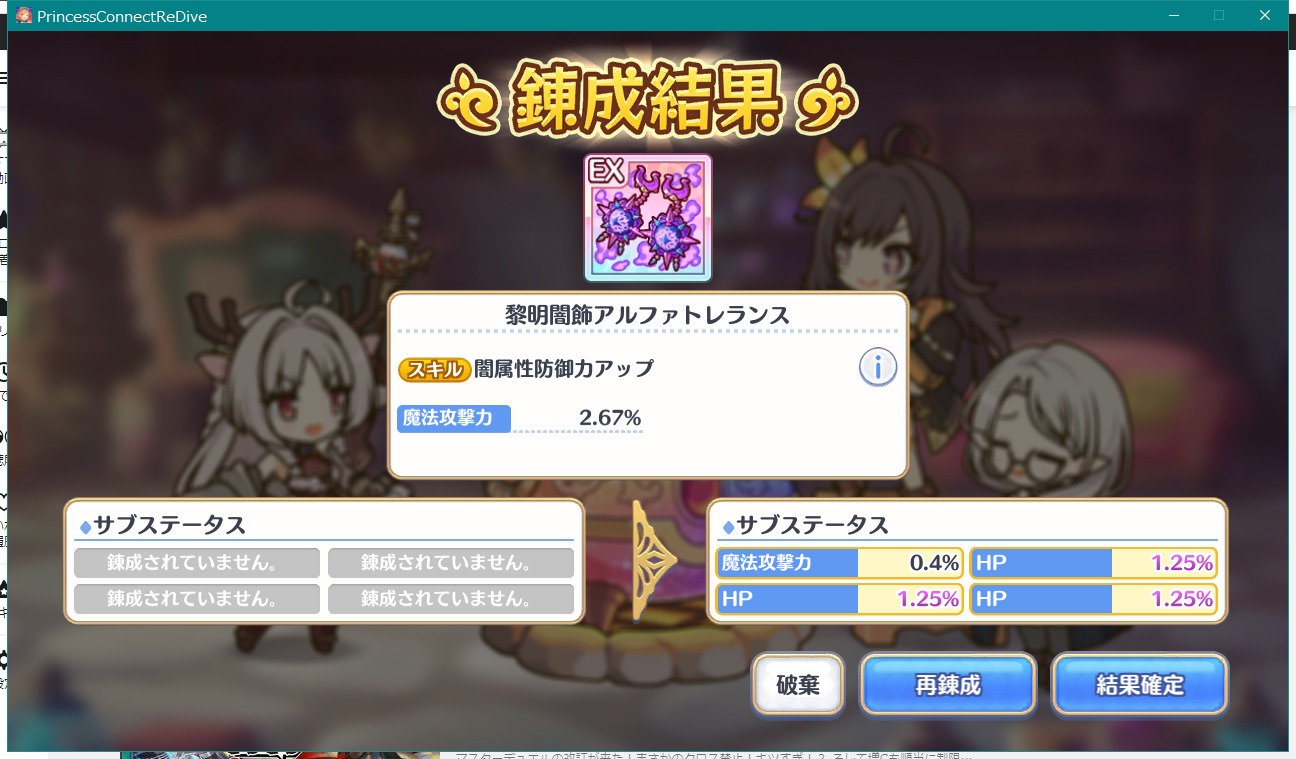This screenshot has width=1296, height=759.
Task: Click the 破棄 discard button
Action: tap(798, 685)
